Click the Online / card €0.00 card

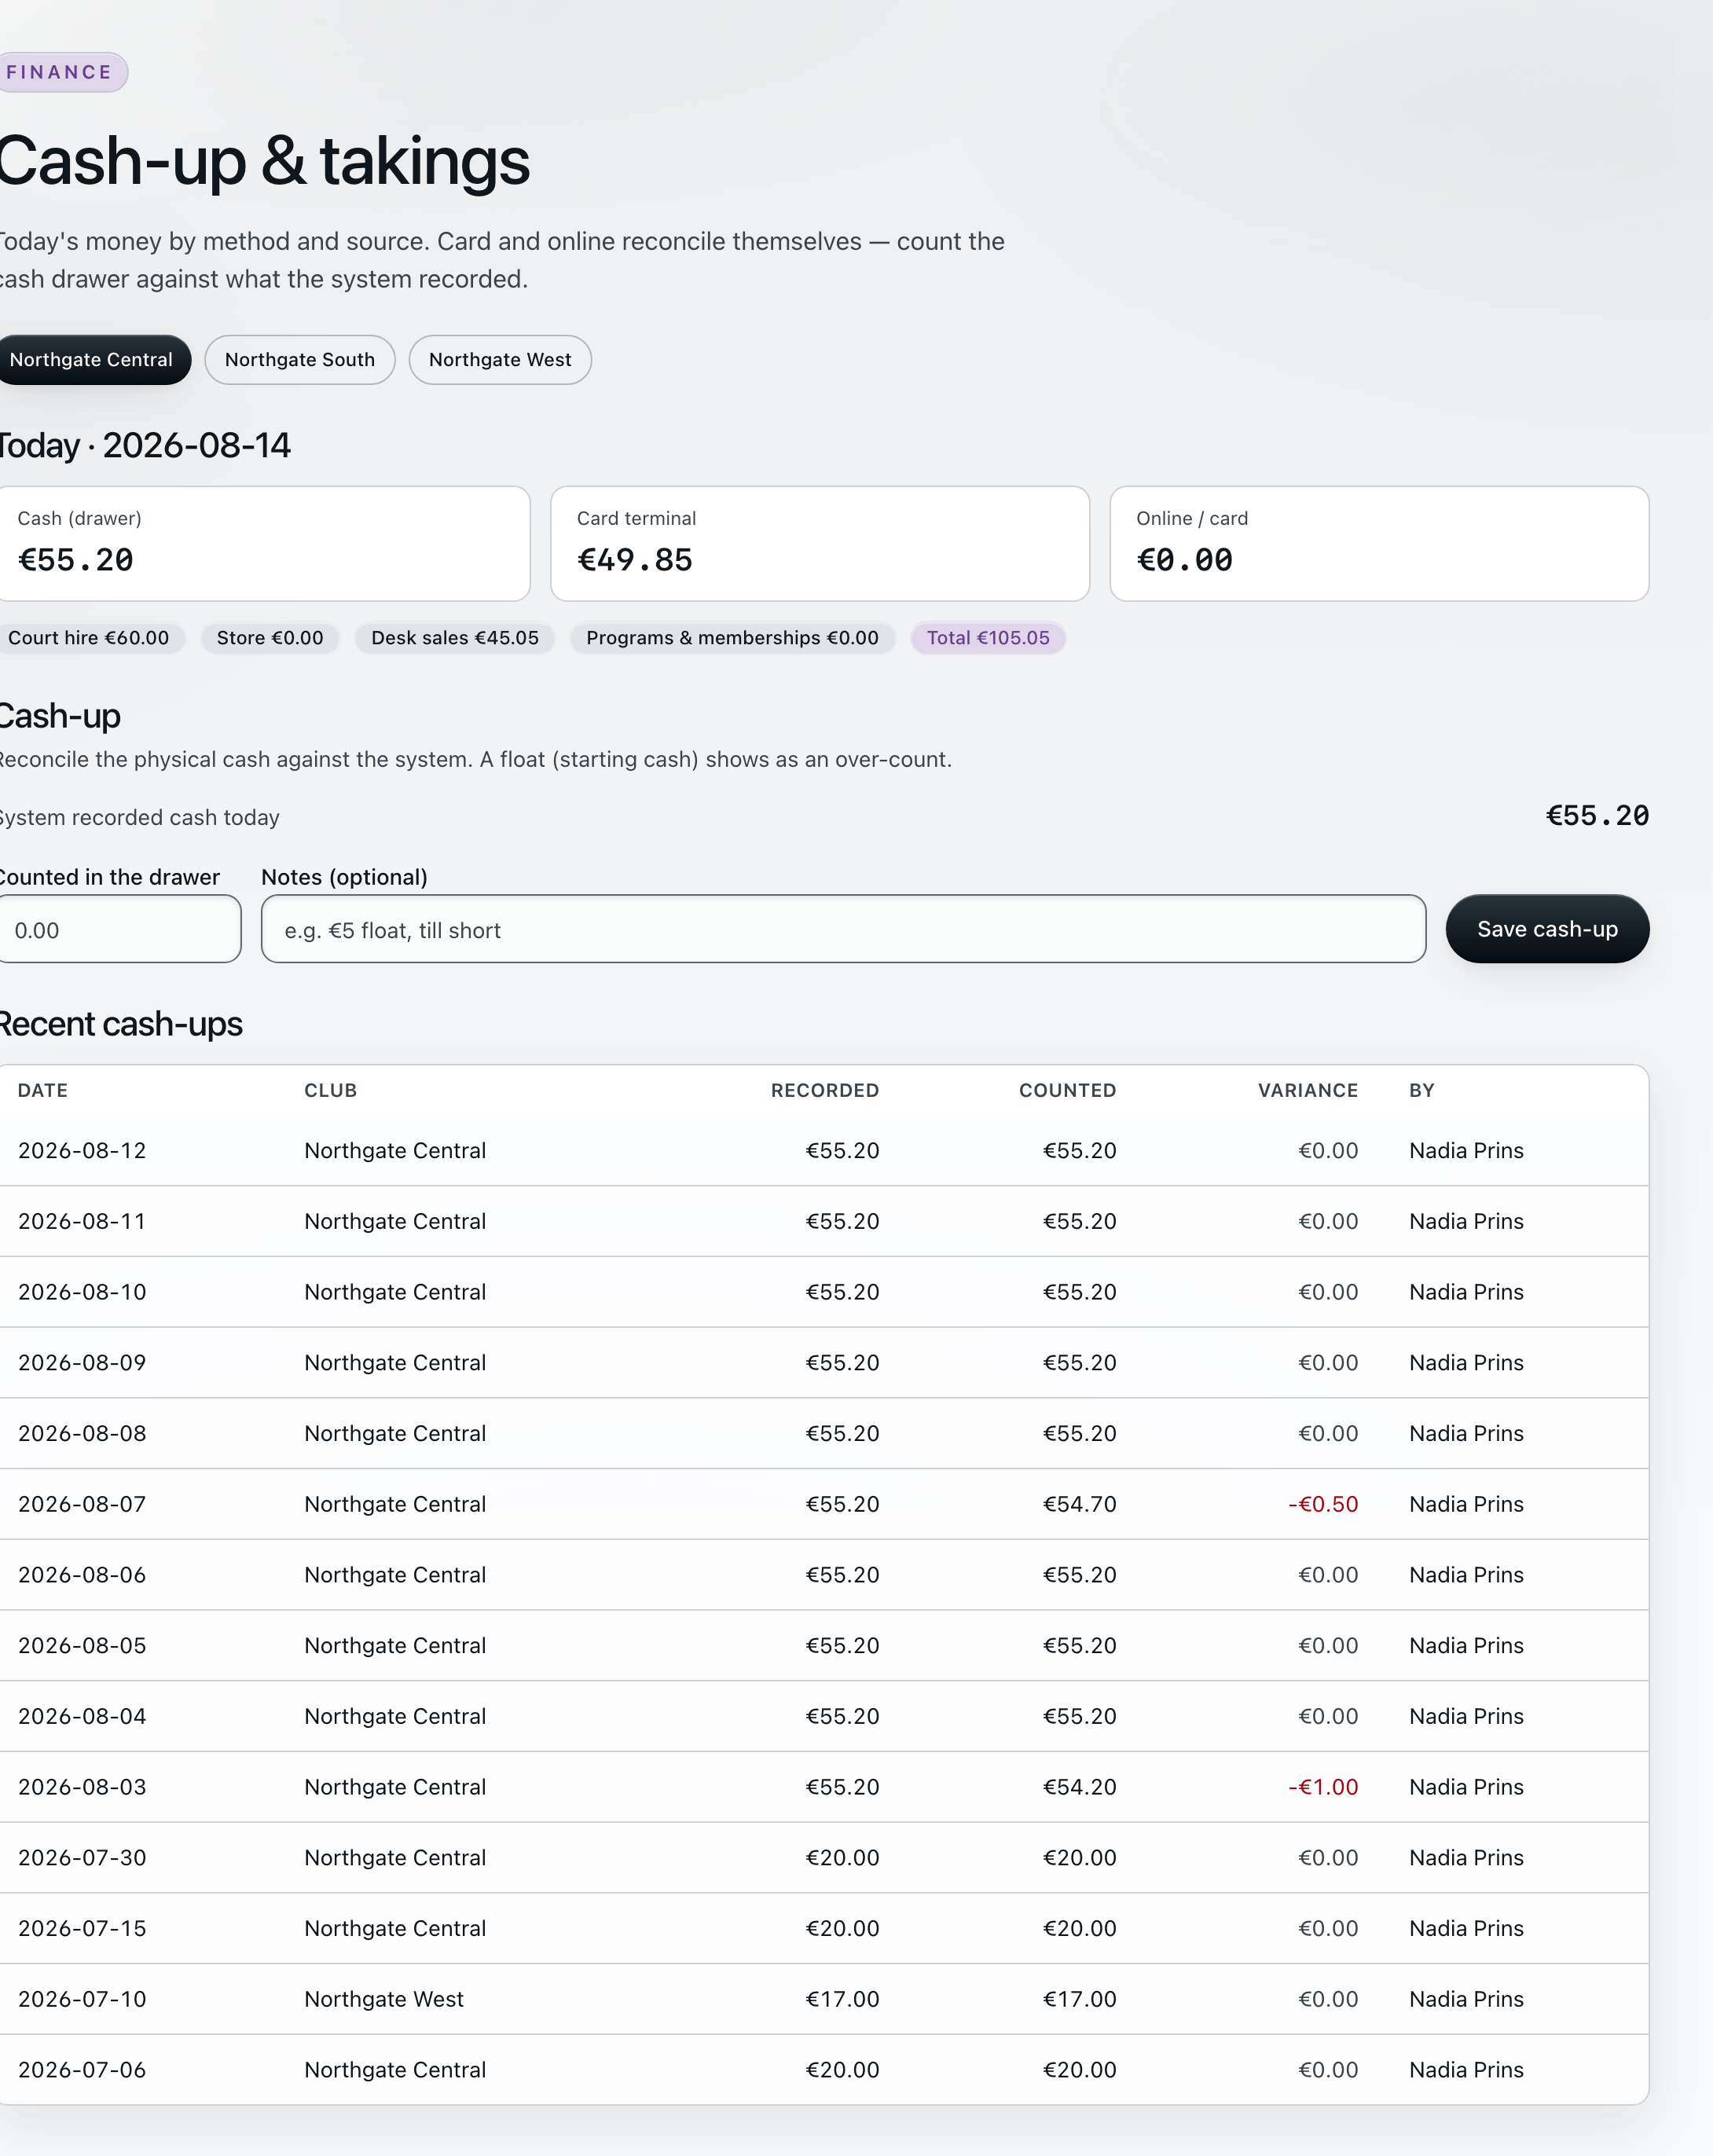pos(1379,544)
